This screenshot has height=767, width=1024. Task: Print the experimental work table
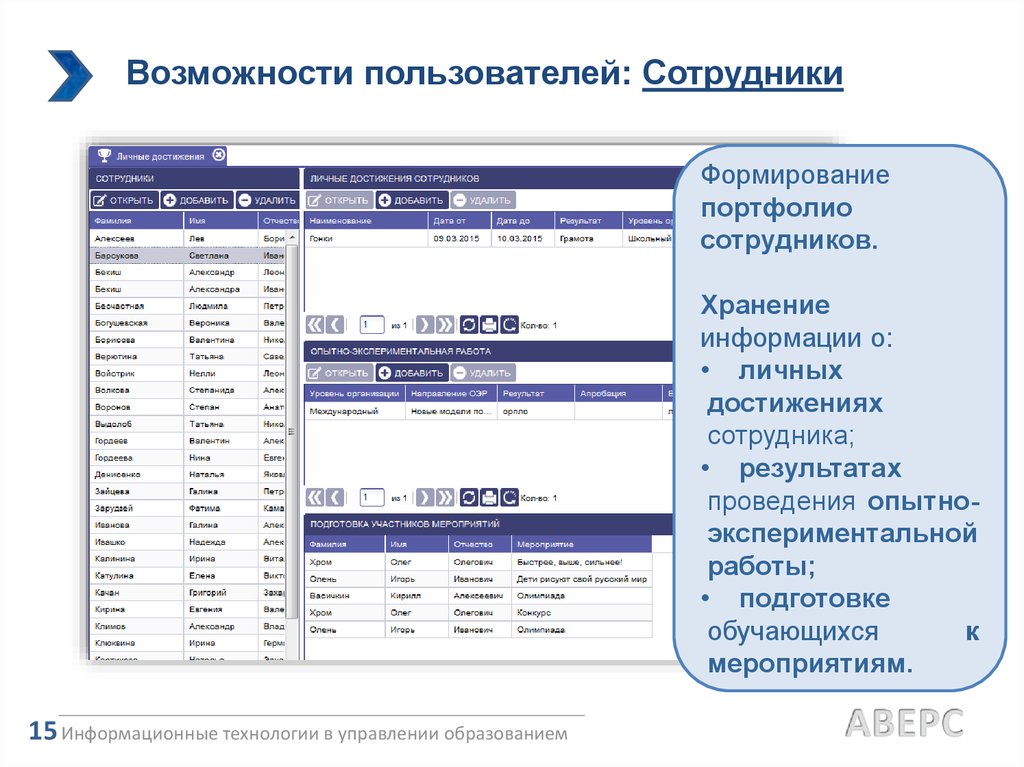(x=489, y=497)
